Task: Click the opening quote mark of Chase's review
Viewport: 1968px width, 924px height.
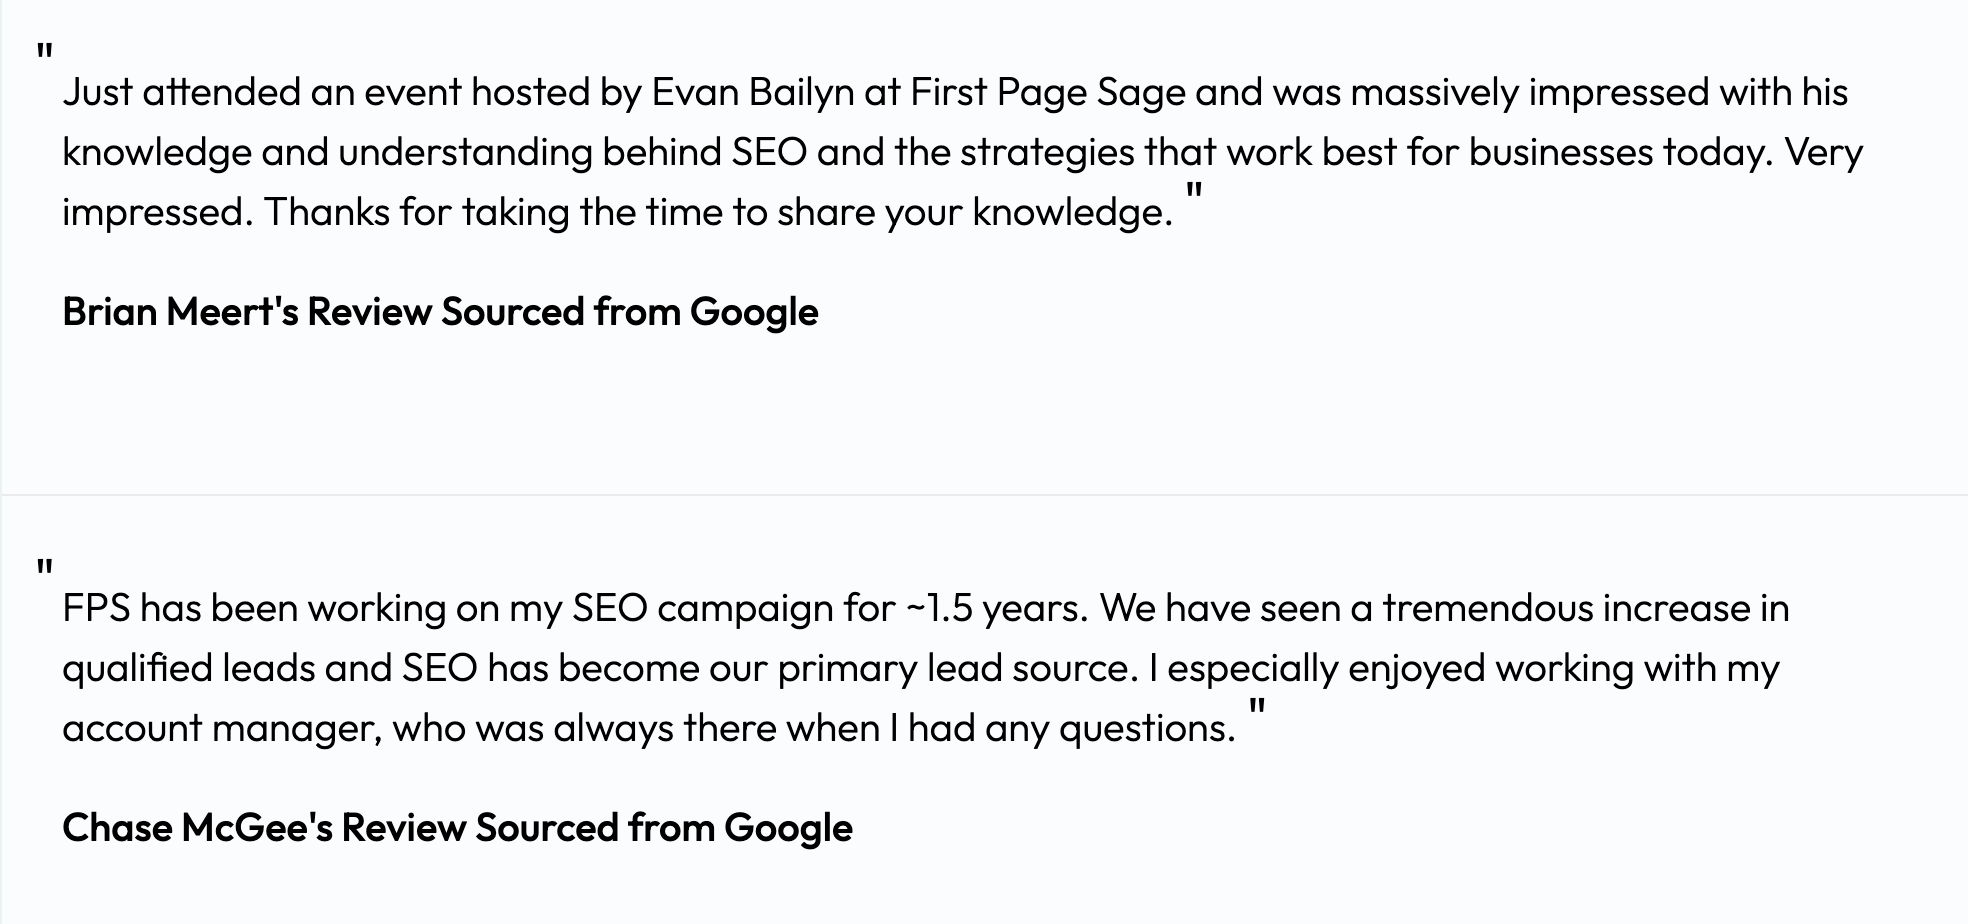Action: [44, 570]
